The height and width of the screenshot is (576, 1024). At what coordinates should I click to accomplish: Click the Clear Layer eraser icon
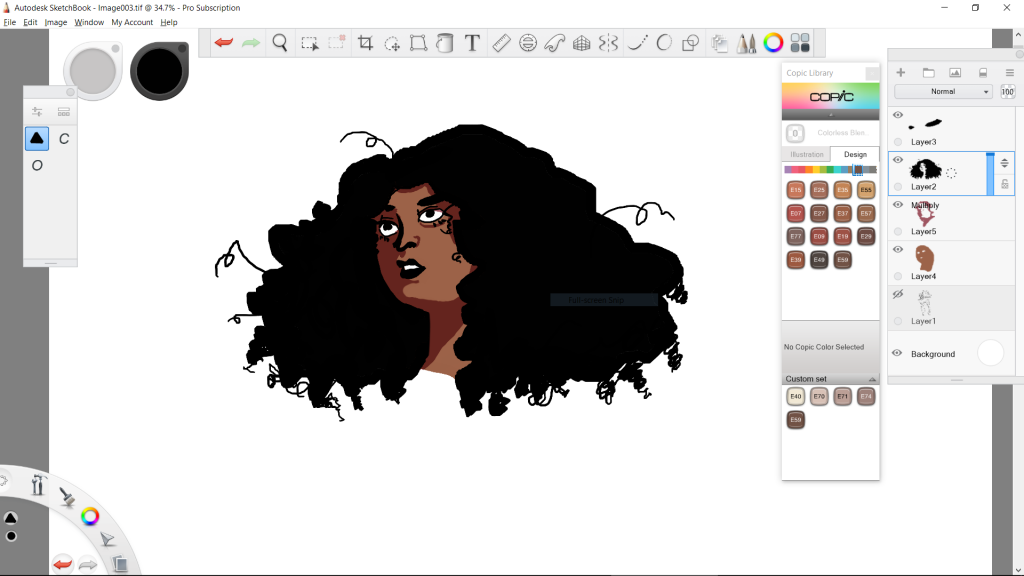(x=983, y=72)
